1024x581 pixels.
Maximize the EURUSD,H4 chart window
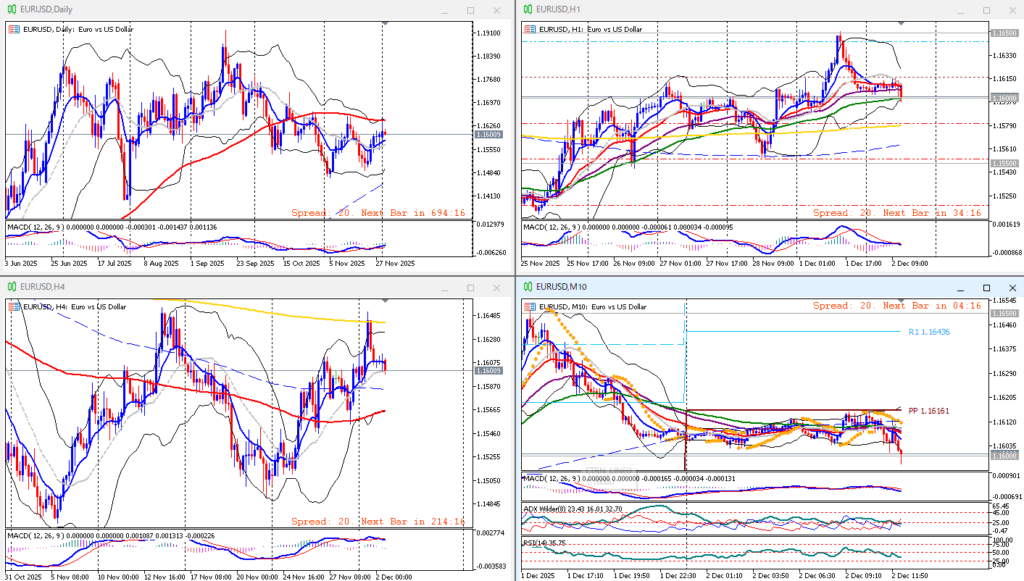[470, 287]
